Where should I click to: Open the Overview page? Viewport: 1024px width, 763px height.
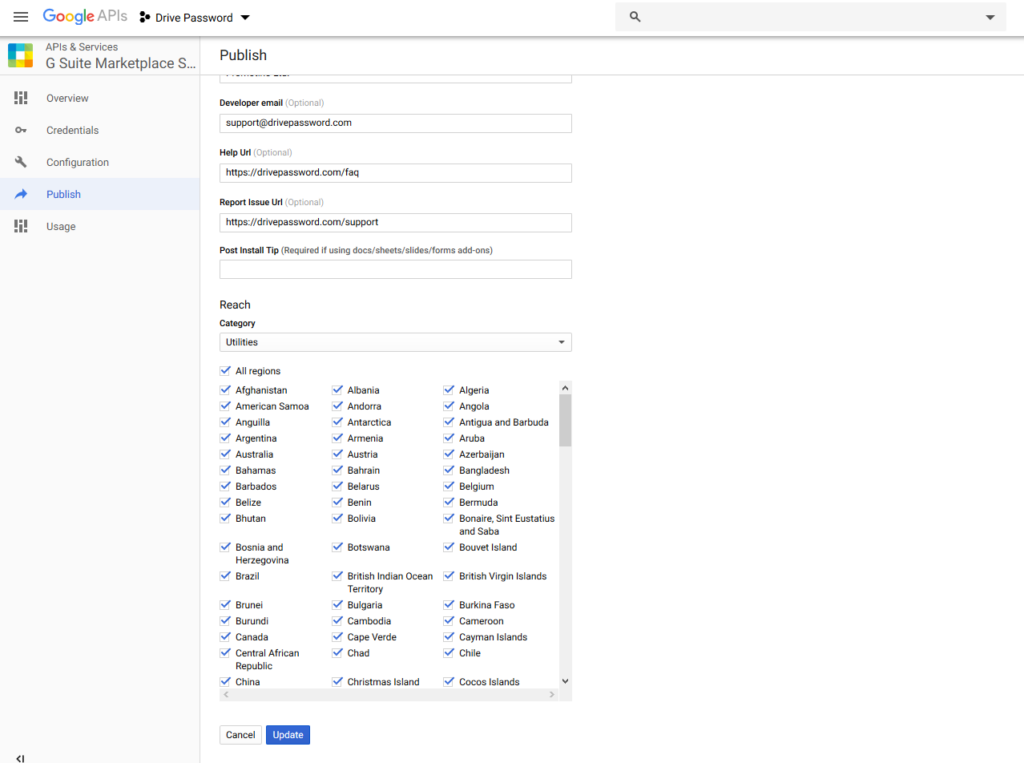click(67, 98)
